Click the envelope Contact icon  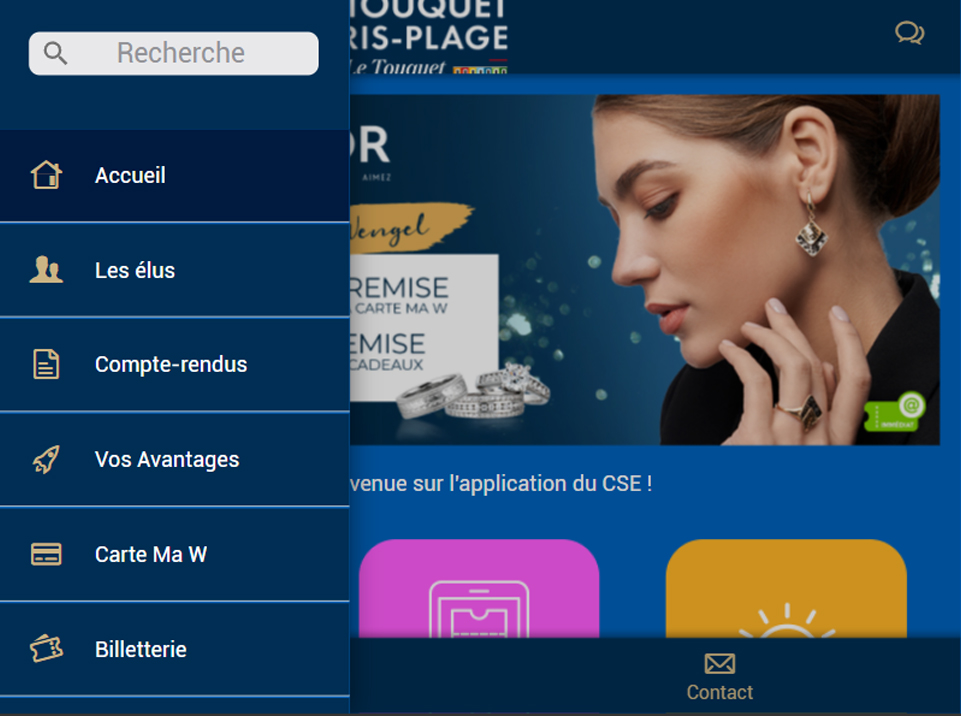coord(720,663)
